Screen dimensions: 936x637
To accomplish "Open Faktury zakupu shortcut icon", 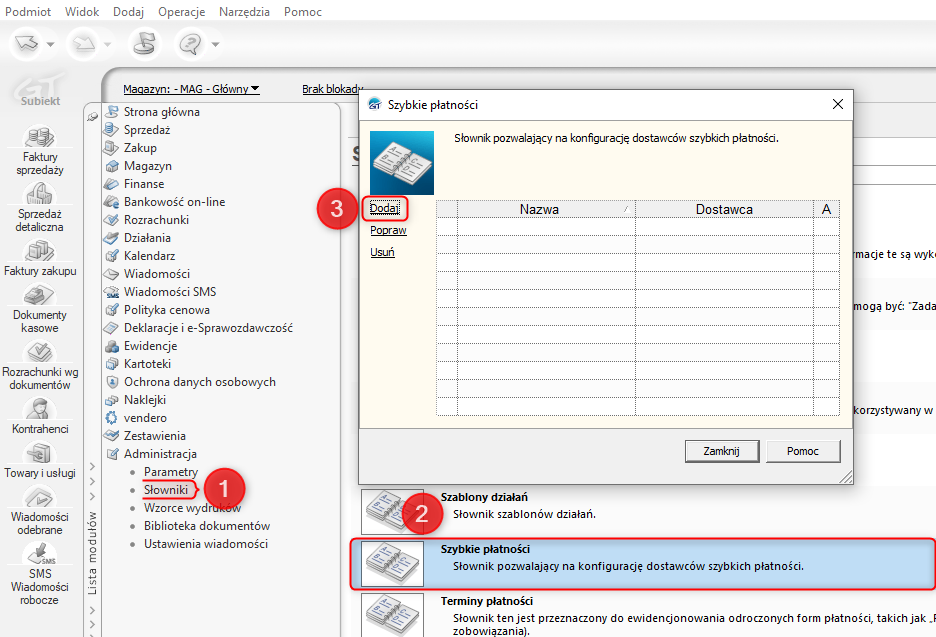I will pos(39,251).
